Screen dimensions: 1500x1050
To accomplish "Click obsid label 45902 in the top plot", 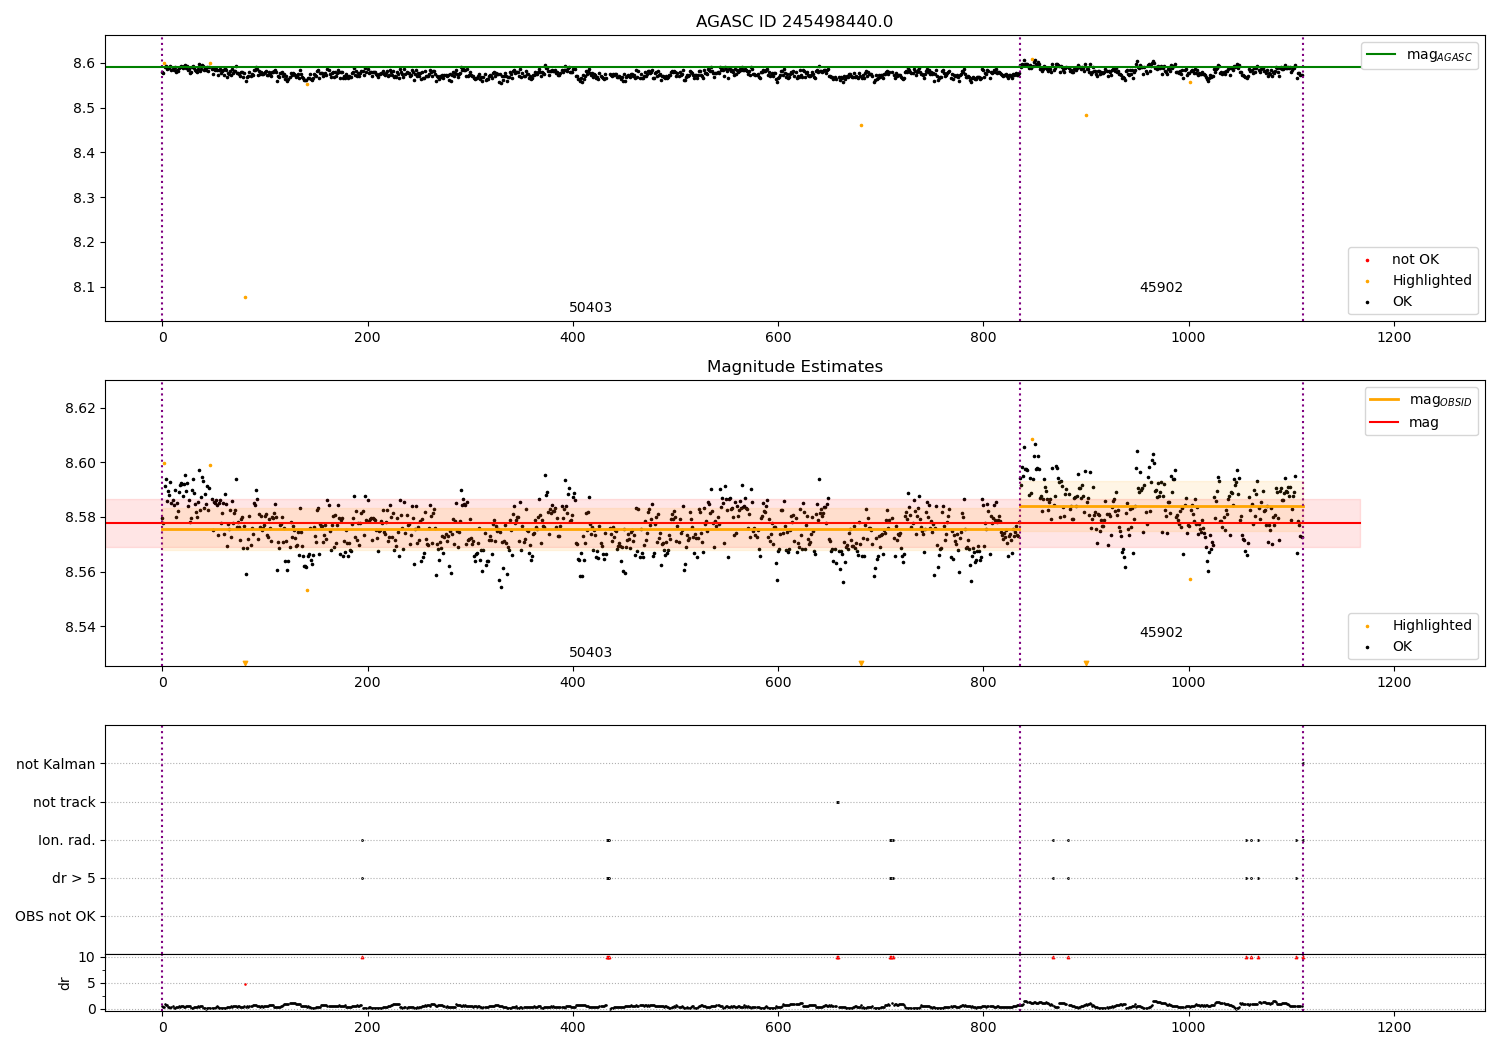I will pyautogui.click(x=1161, y=288).
